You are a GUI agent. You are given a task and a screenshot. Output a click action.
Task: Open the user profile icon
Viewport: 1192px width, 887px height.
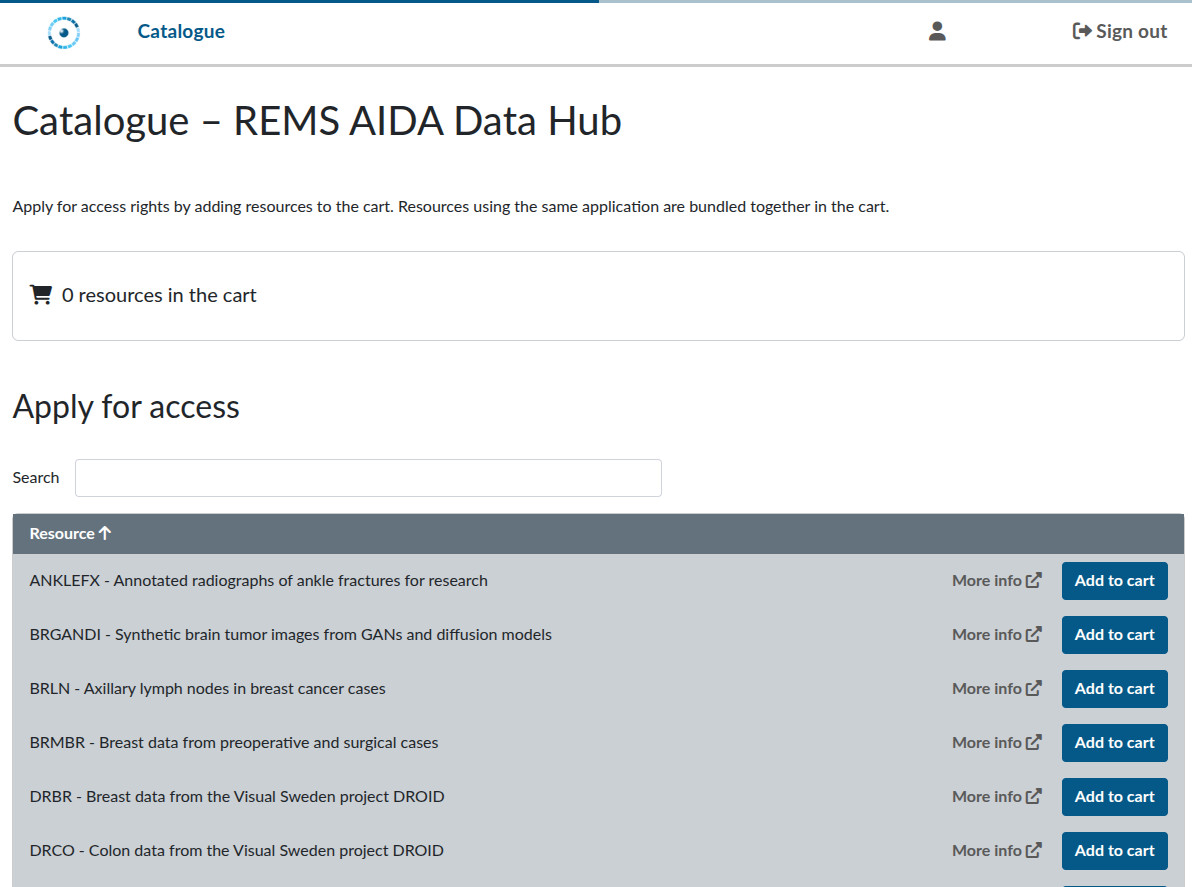coord(937,32)
